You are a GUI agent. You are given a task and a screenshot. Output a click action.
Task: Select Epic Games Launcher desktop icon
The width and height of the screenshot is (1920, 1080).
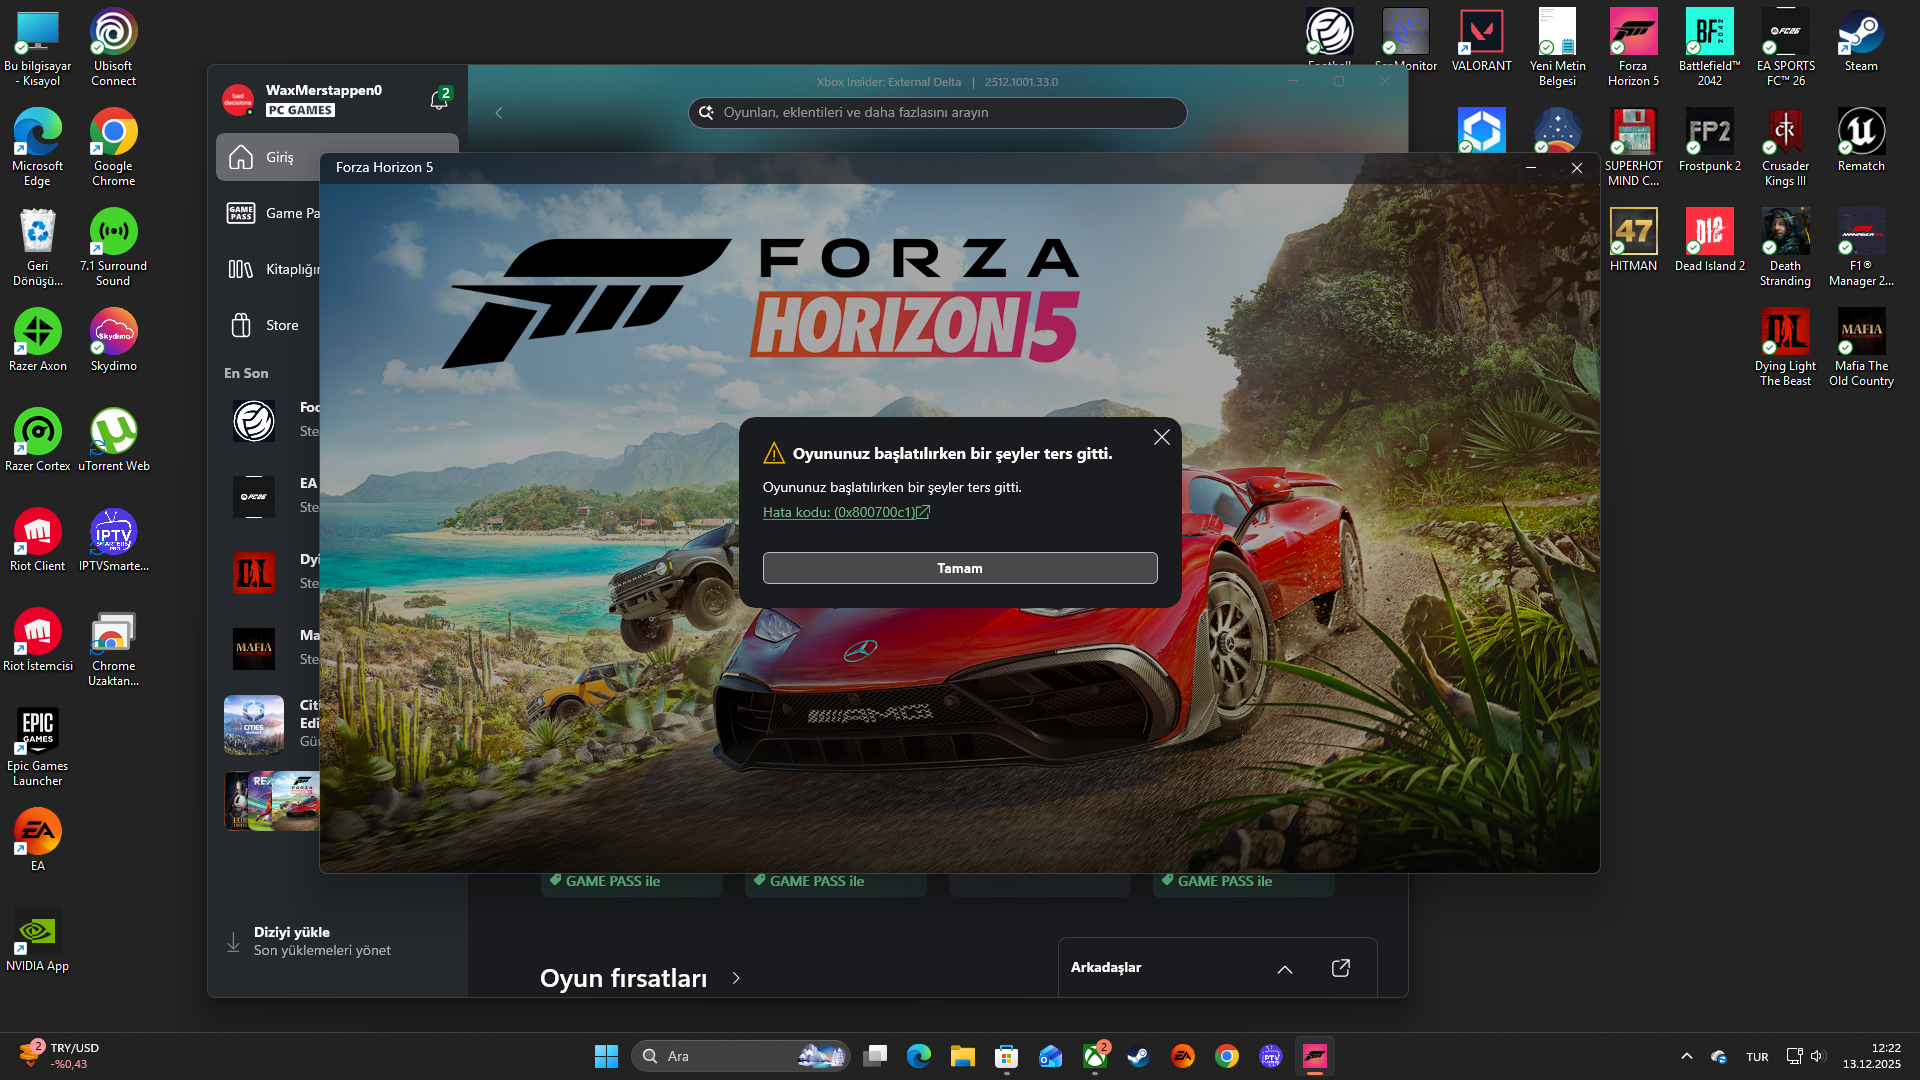(x=37, y=747)
